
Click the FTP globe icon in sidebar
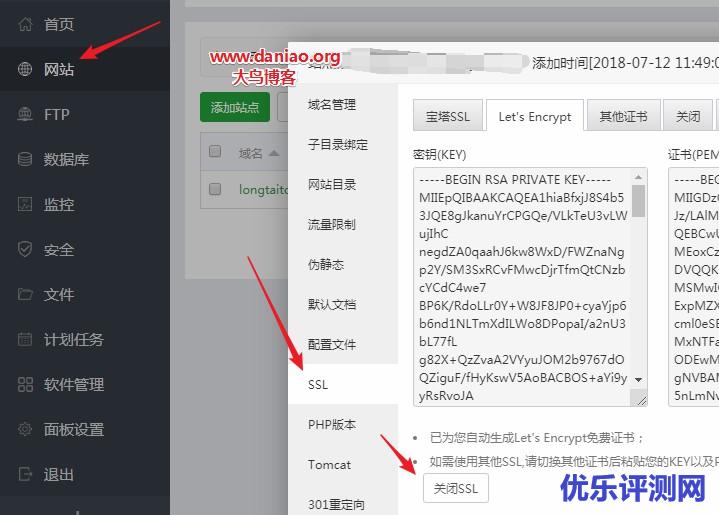coord(25,114)
